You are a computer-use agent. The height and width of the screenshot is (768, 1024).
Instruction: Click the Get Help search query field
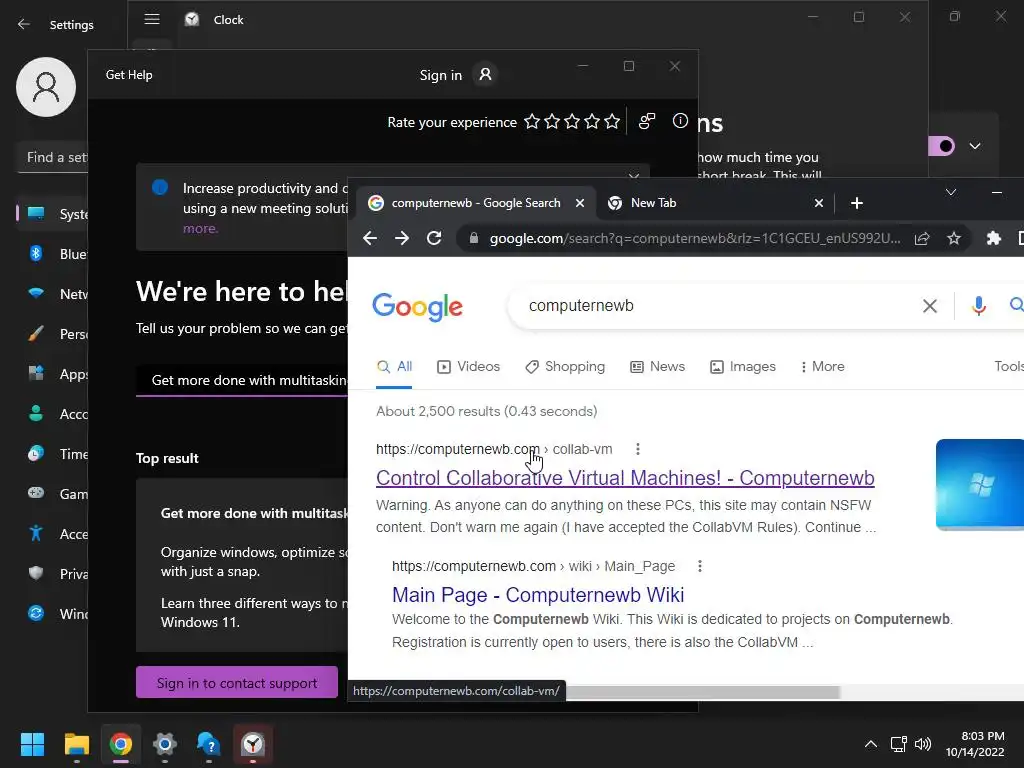point(242,380)
